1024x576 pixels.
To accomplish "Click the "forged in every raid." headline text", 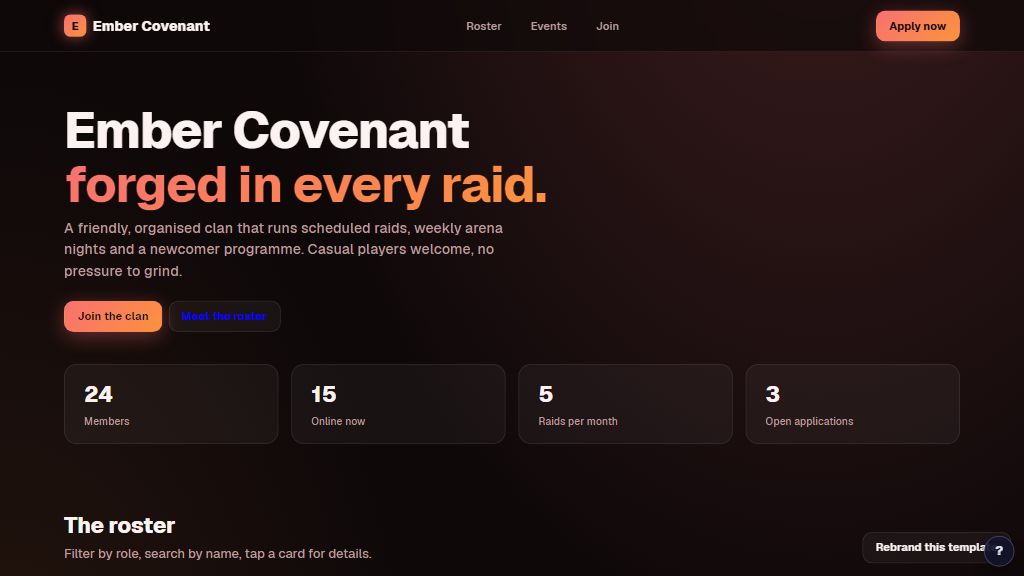I will 306,186.
